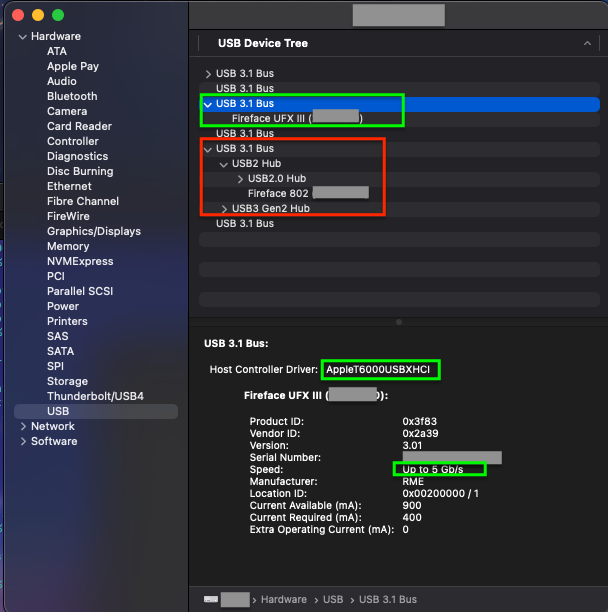
Task: Expand the USB3 Gen2 Hub node
Action: 224,209
